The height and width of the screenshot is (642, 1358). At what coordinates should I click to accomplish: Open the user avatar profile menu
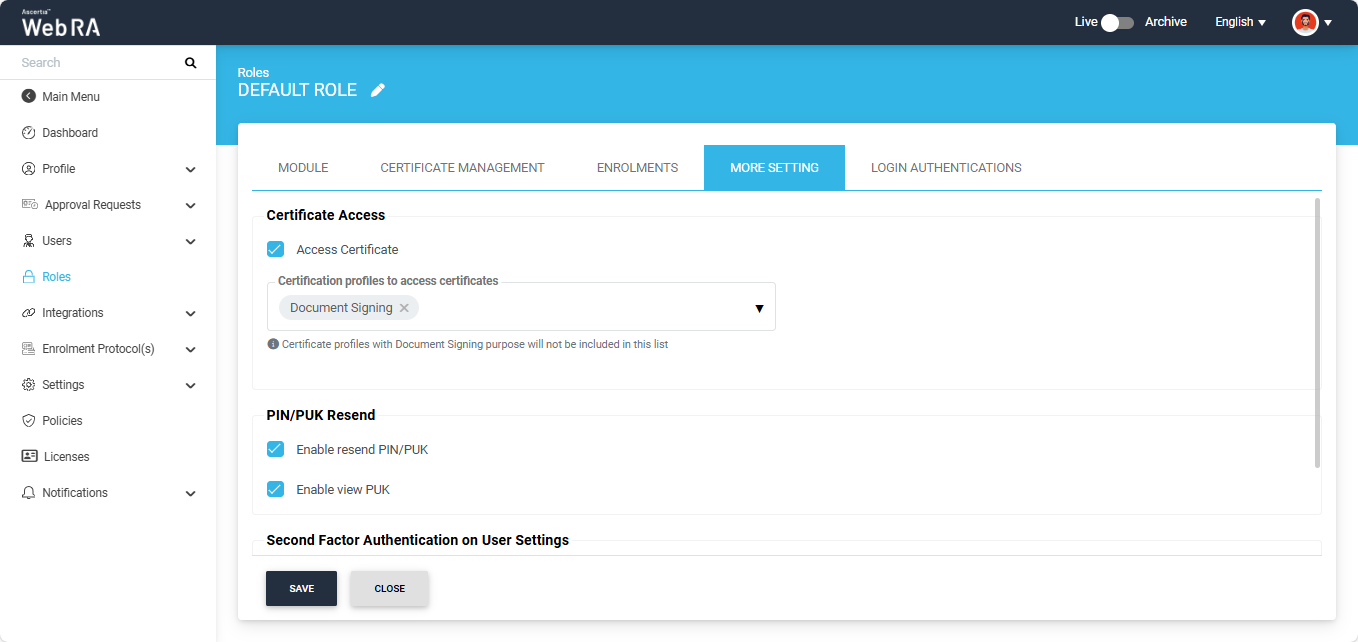(1305, 22)
